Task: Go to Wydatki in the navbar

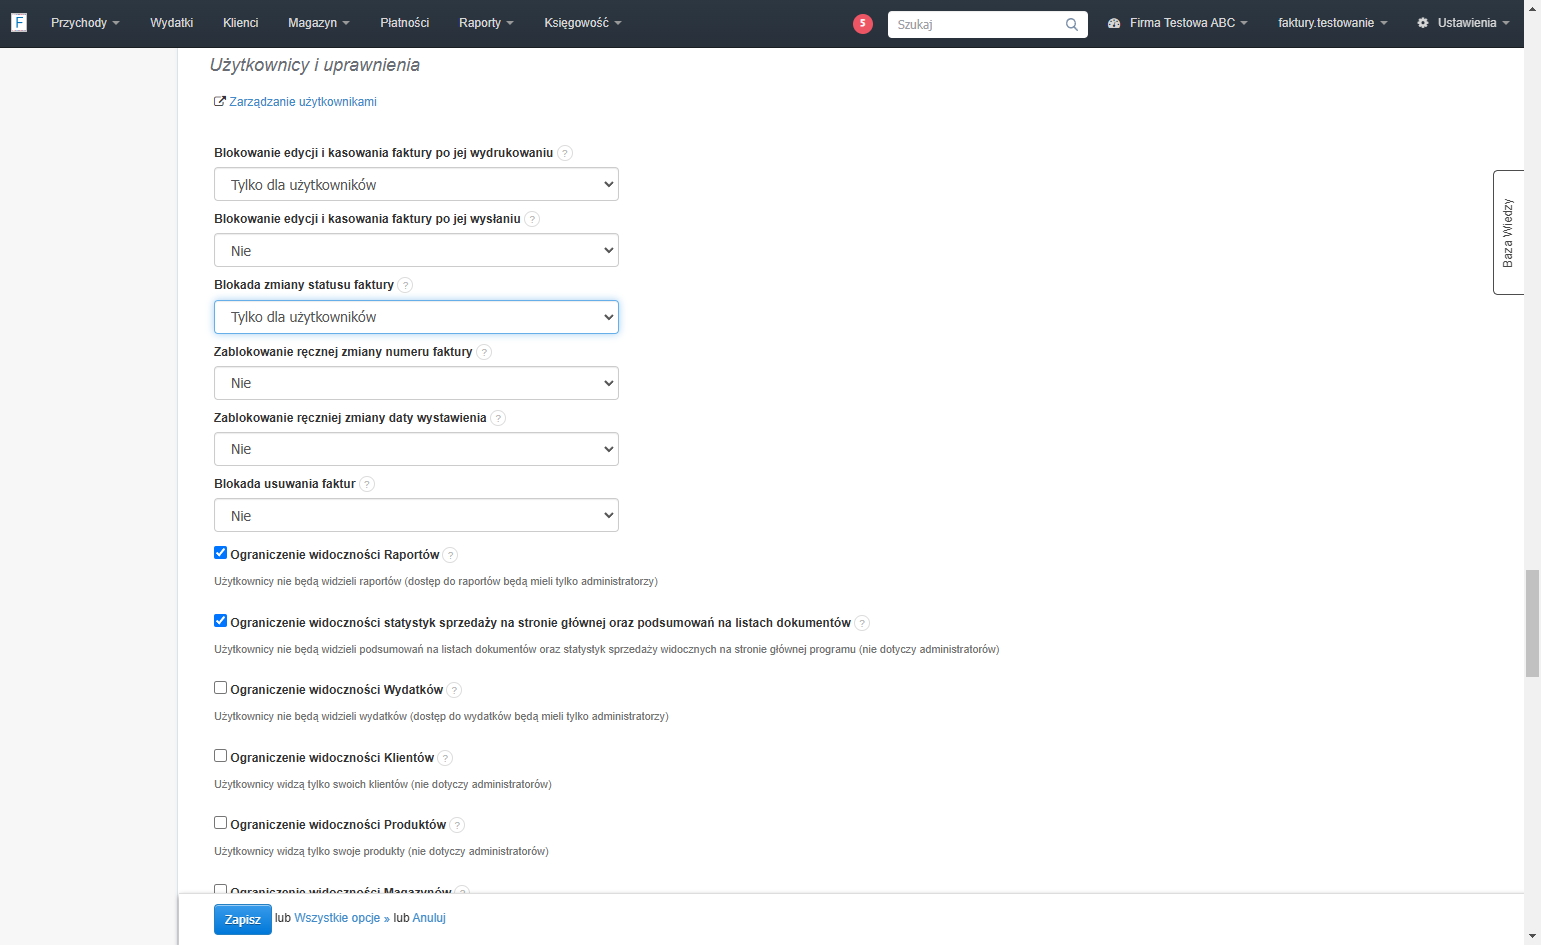Action: [171, 23]
